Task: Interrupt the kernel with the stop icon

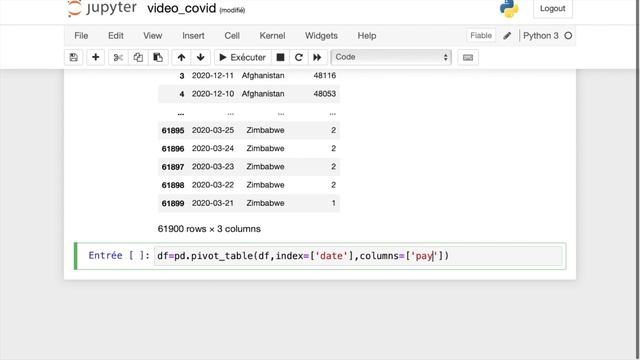Action: pyautogui.click(x=280, y=57)
